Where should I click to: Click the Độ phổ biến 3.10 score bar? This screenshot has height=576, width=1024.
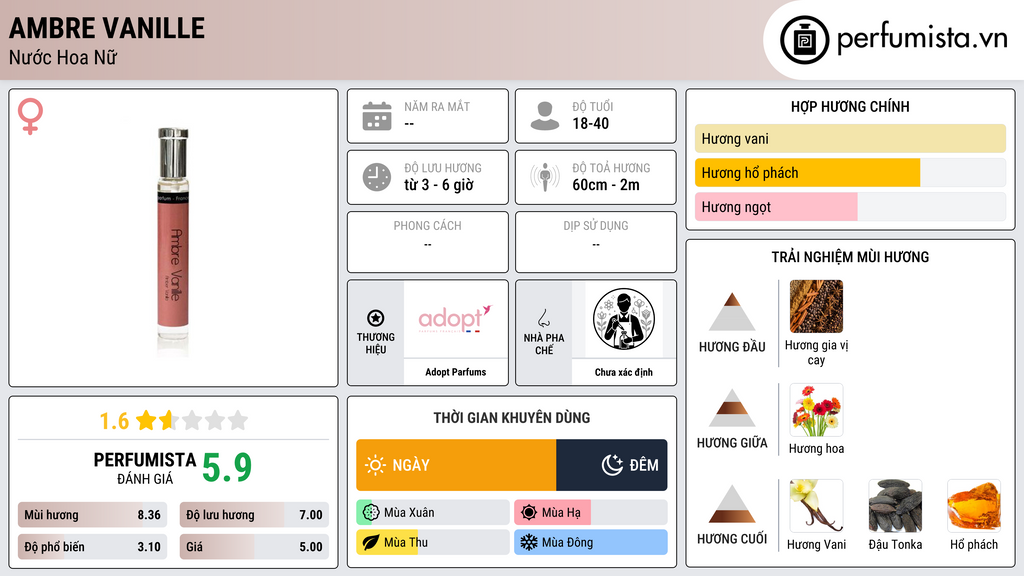coord(93,547)
